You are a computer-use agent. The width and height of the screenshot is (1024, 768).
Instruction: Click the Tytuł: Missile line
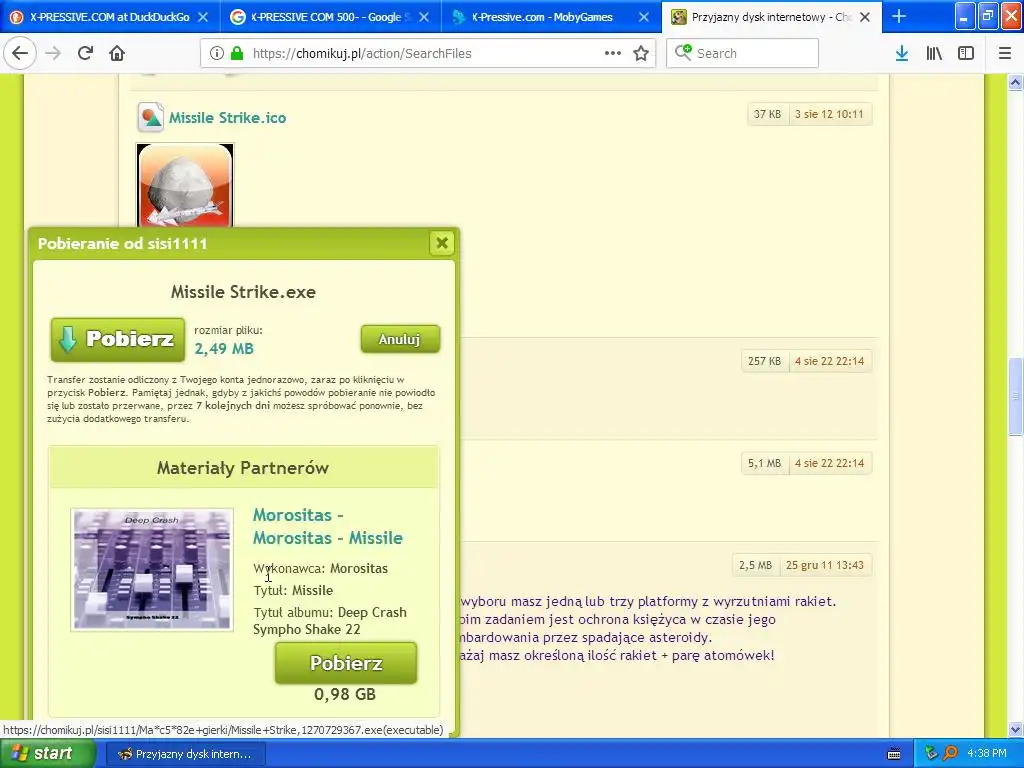[x=293, y=590]
